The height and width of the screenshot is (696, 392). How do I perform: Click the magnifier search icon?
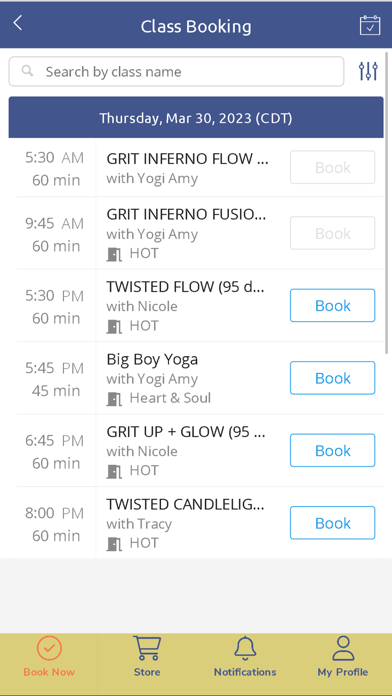tap(28, 71)
